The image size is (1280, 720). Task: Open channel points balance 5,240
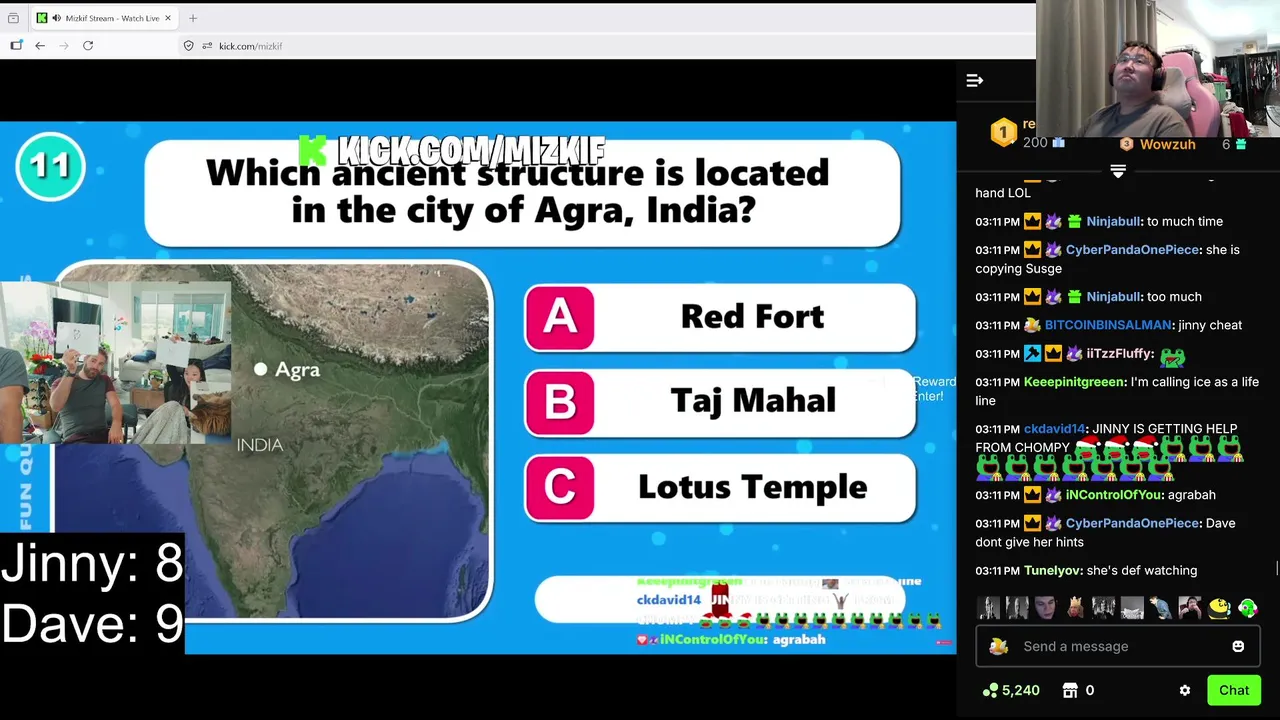pyautogui.click(x=1011, y=690)
